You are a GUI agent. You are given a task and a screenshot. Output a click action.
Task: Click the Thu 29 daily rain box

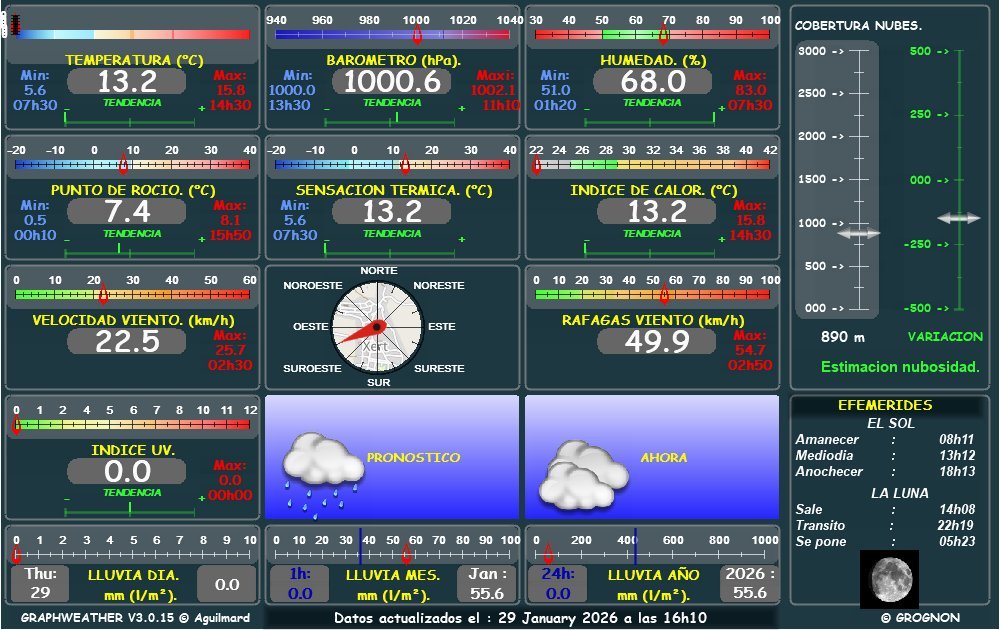(x=40, y=583)
